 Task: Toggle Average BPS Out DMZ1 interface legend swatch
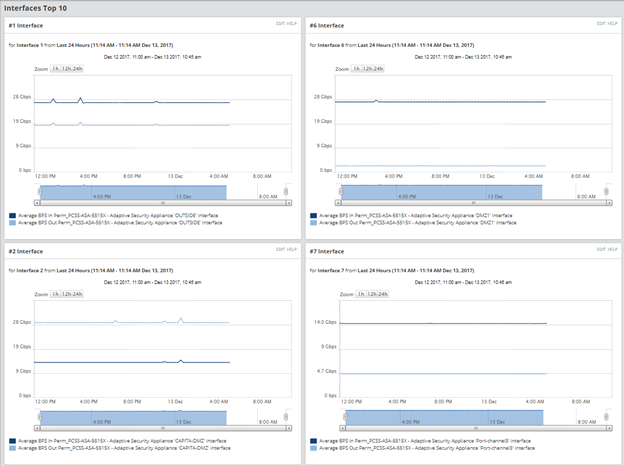click(313, 223)
